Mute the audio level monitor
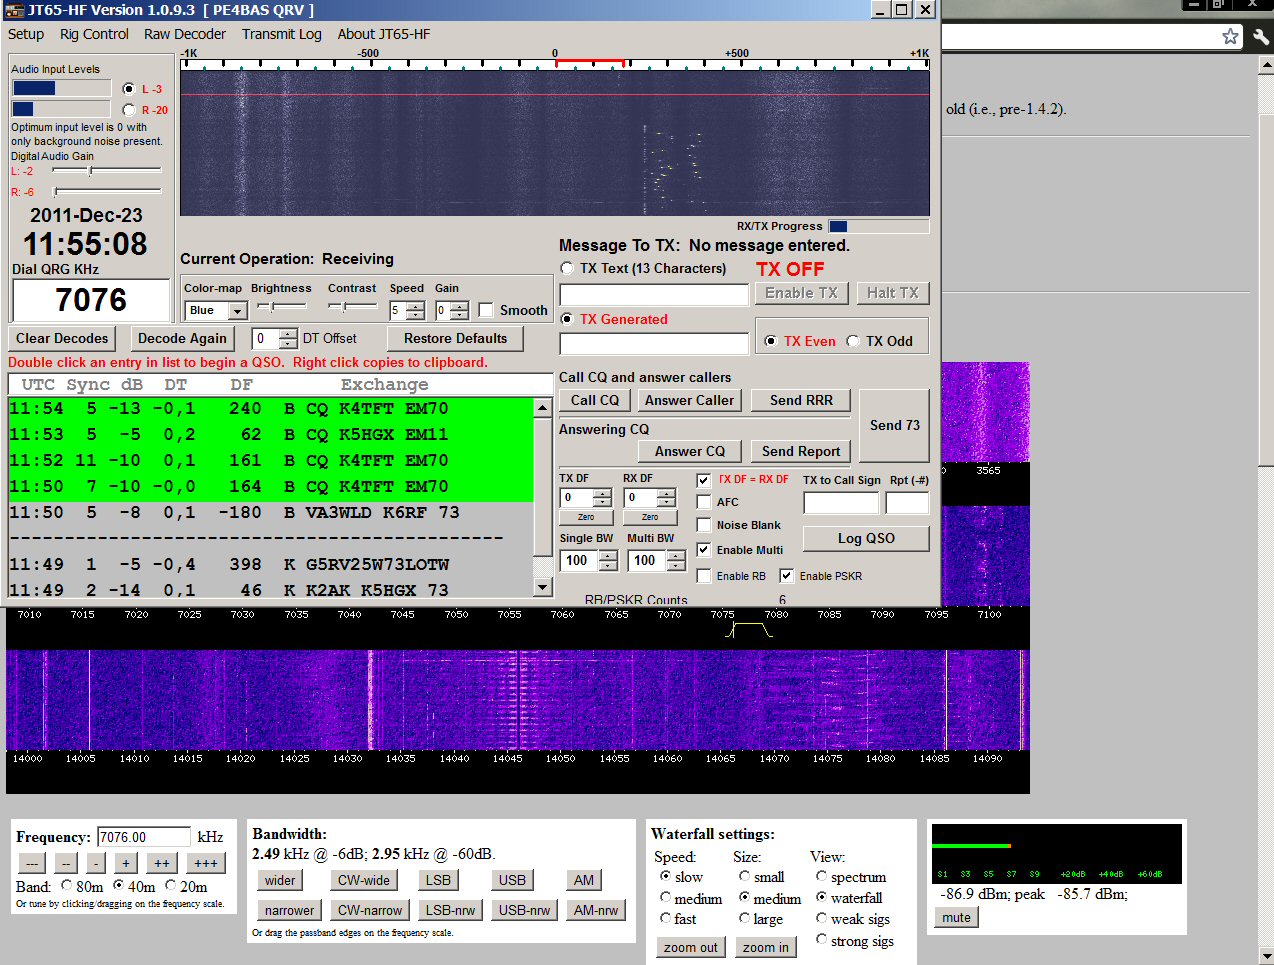The width and height of the screenshot is (1274, 965). 955,917
